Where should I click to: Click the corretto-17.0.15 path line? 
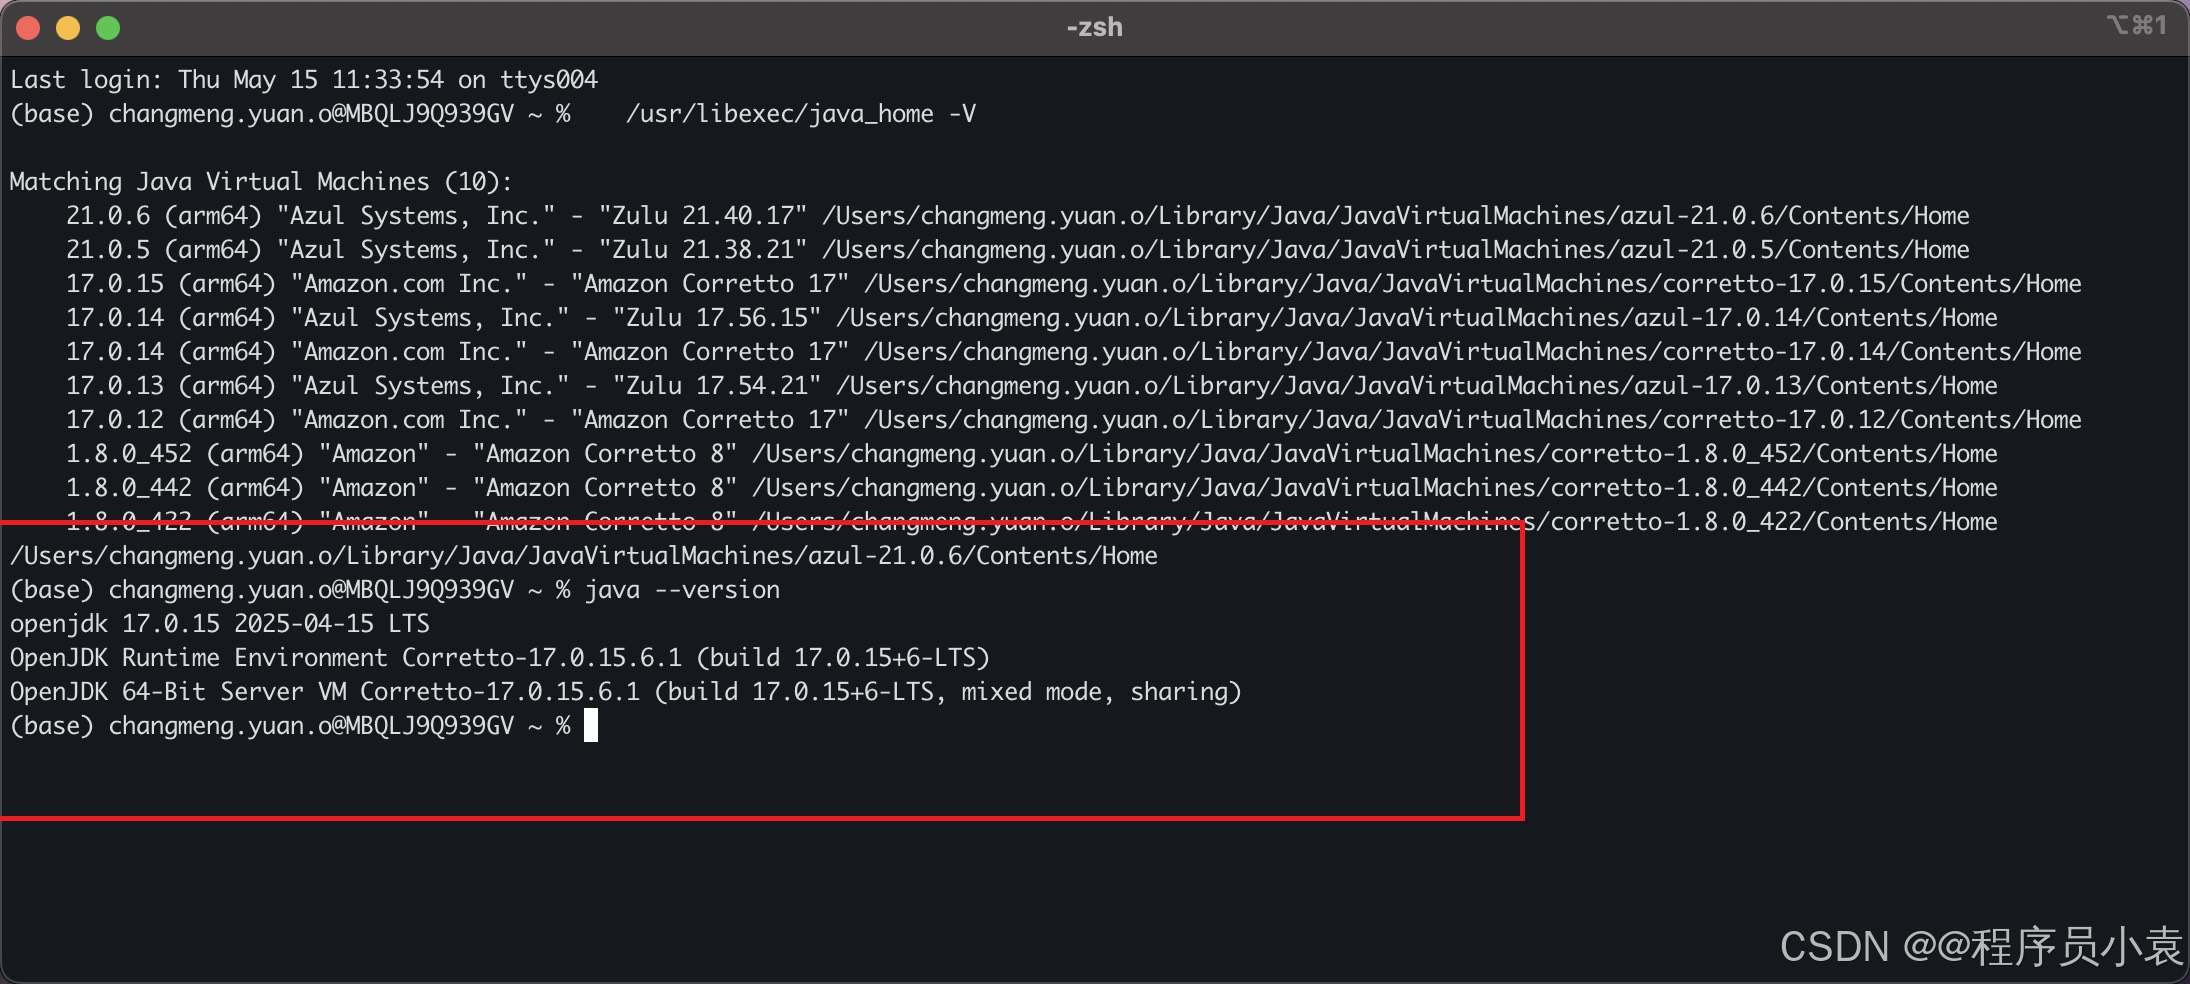click(1074, 284)
